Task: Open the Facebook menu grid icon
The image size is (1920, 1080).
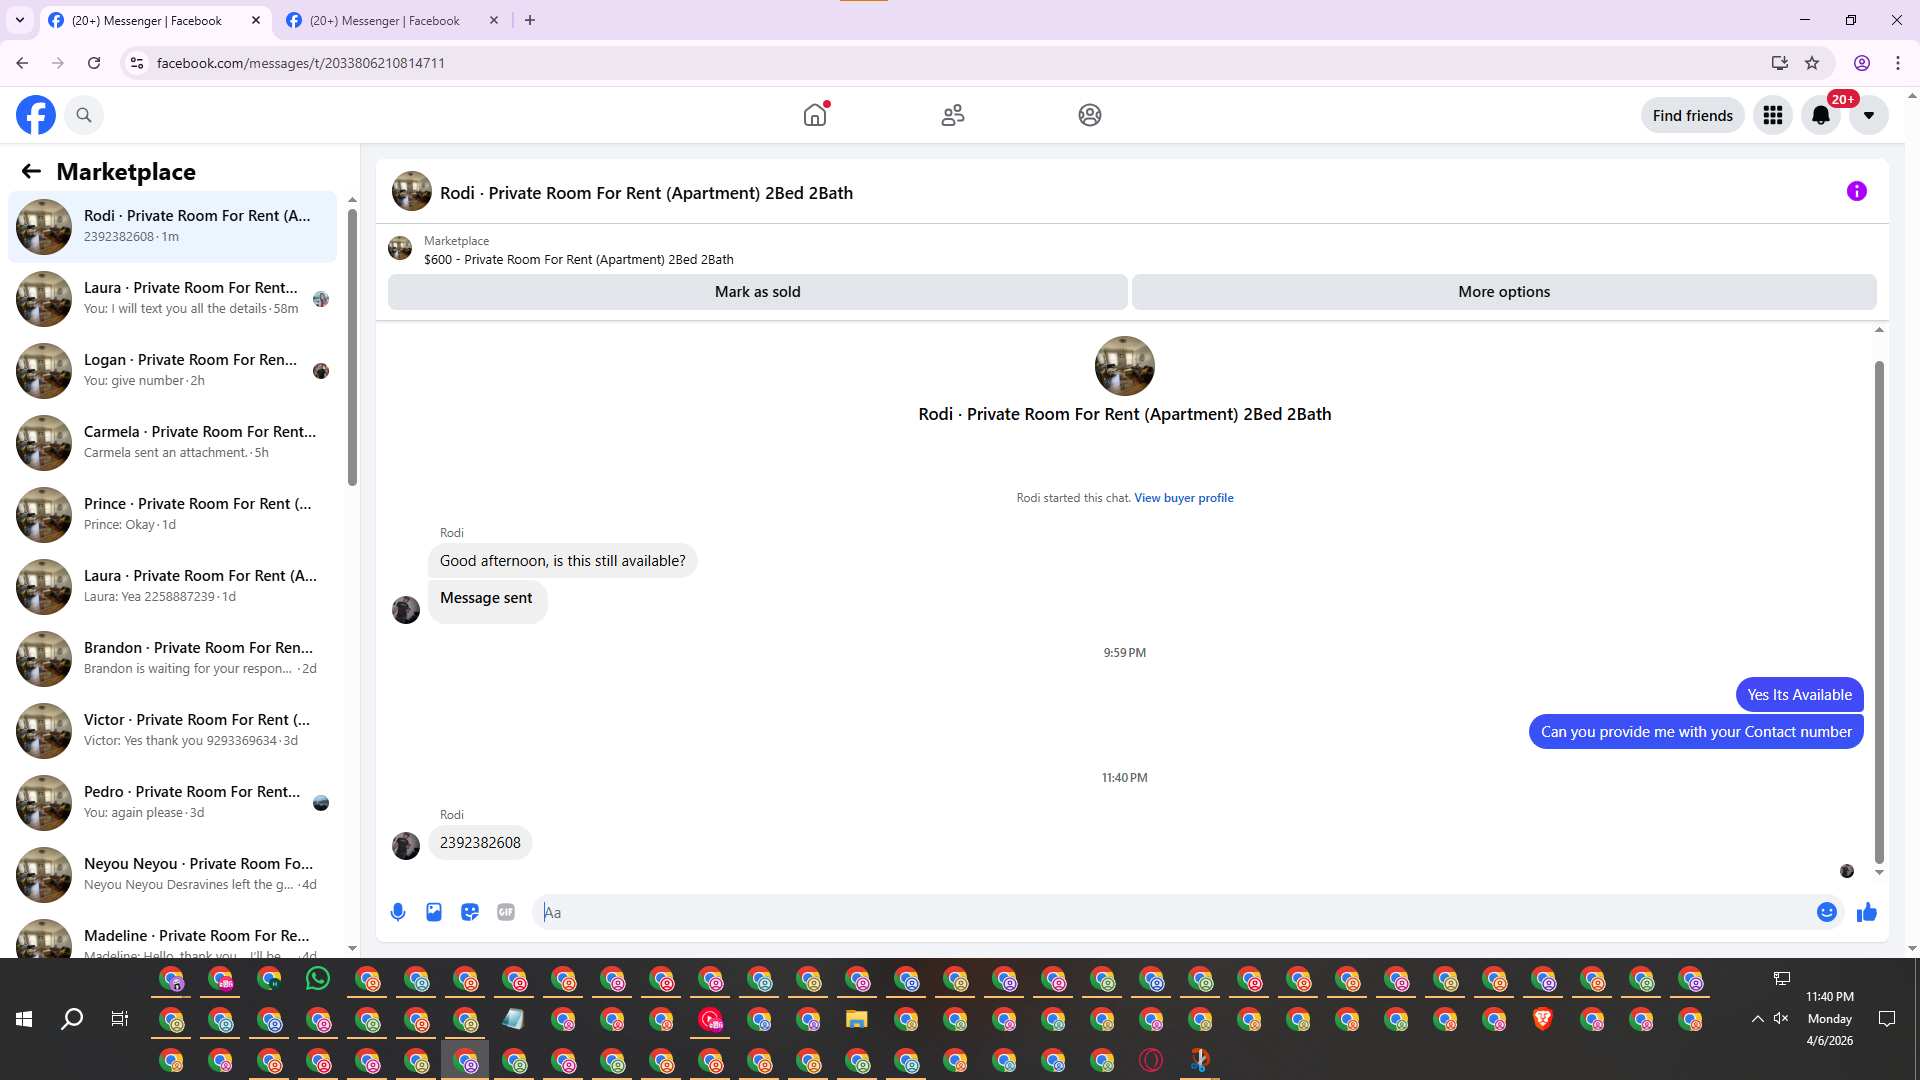Action: coord(1773,115)
